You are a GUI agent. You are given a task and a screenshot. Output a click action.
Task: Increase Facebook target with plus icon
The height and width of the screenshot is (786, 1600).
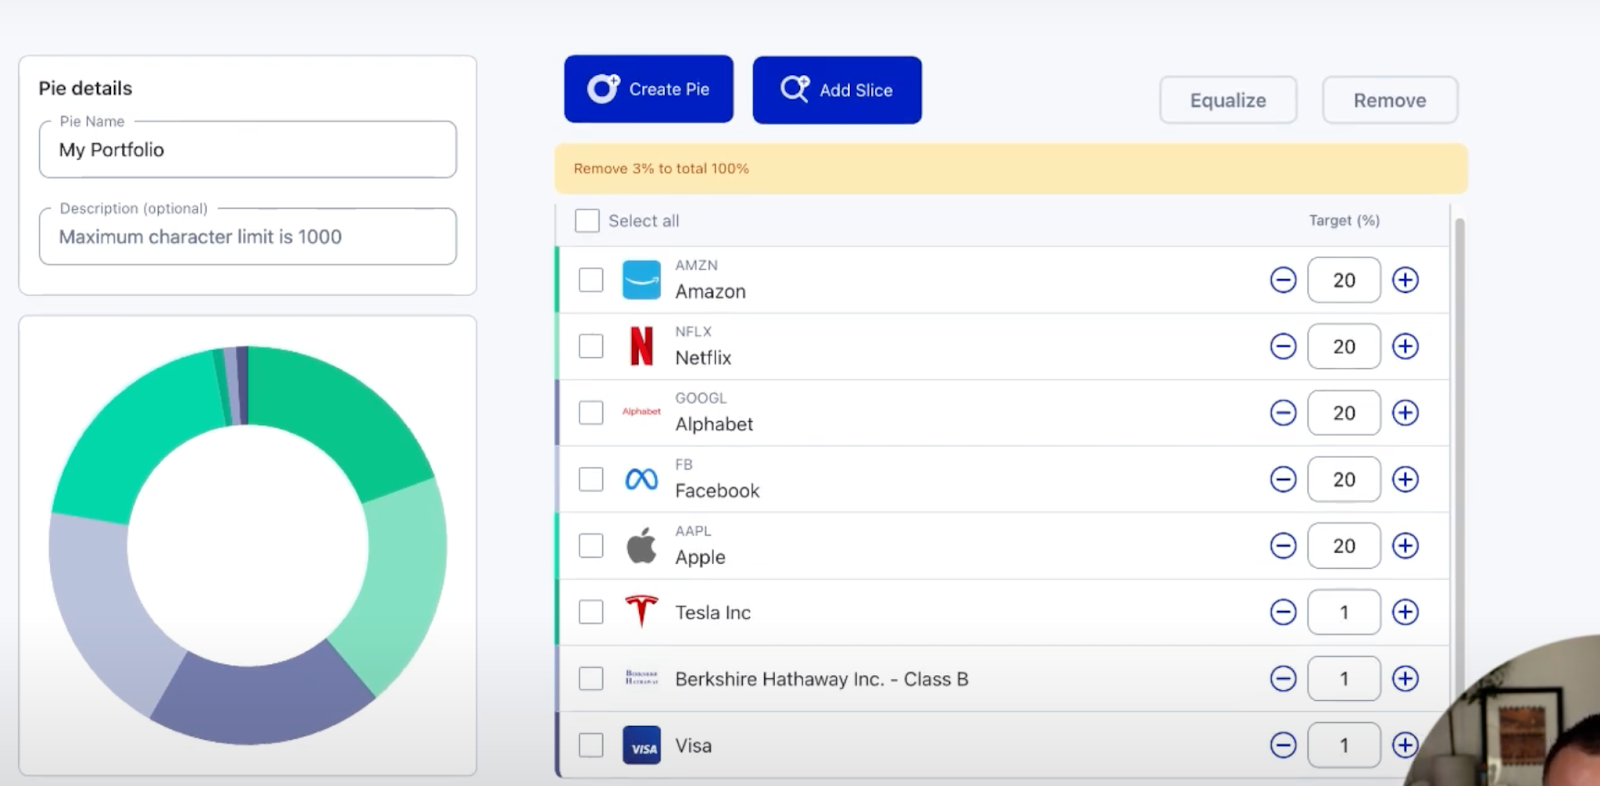(x=1405, y=479)
